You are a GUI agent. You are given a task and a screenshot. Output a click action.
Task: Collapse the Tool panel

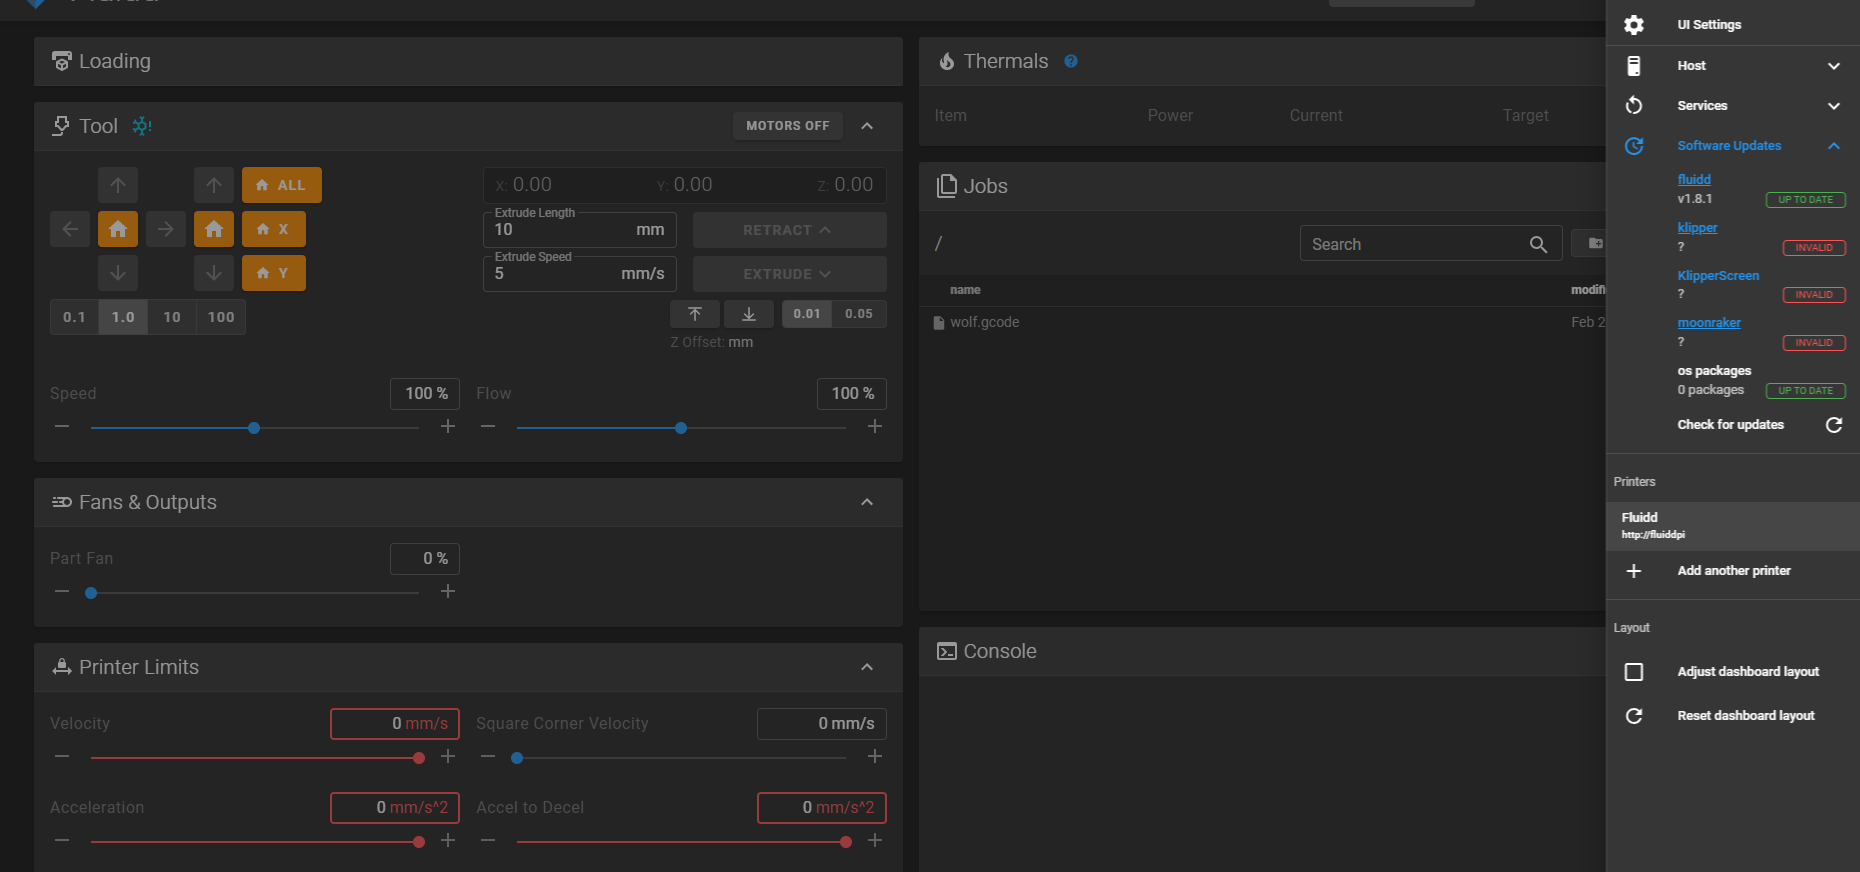[867, 126]
